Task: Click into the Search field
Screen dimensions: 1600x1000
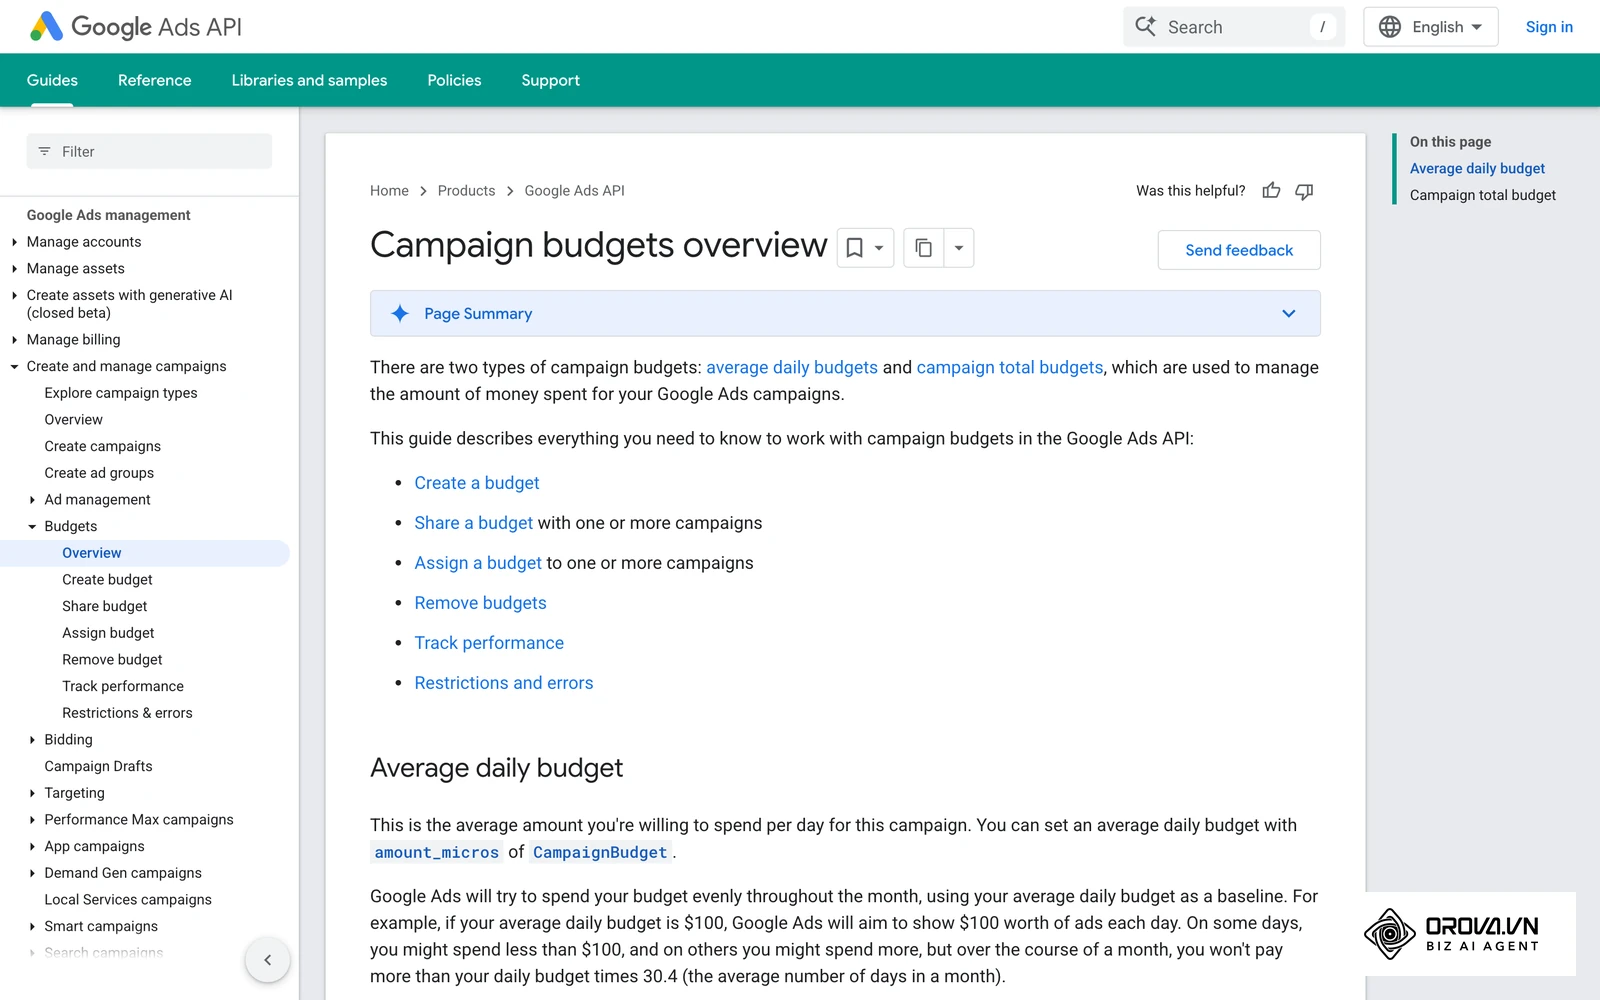Action: (x=1234, y=27)
